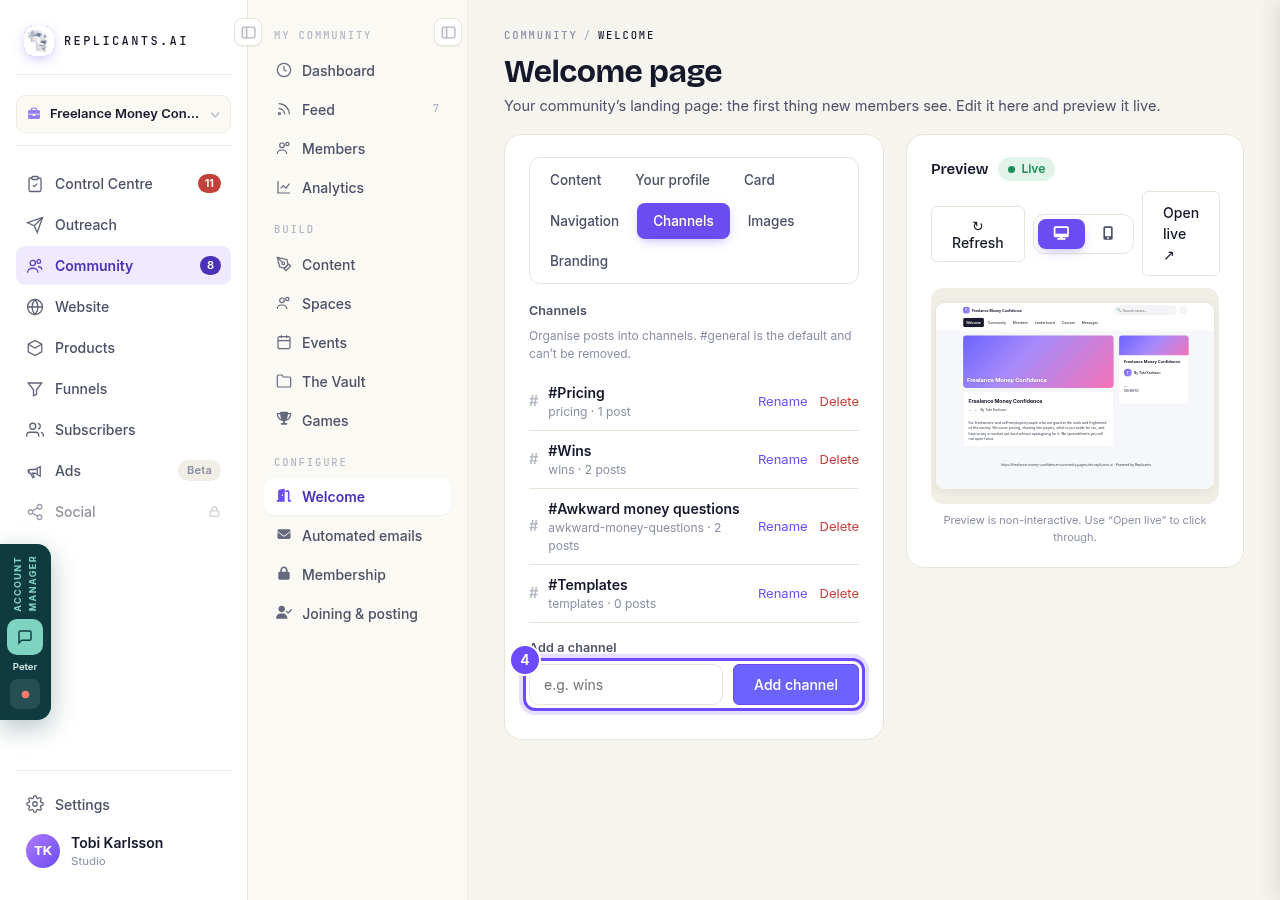Delete the #Templates channel
Viewport: 1280px width, 900px height.
839,594
